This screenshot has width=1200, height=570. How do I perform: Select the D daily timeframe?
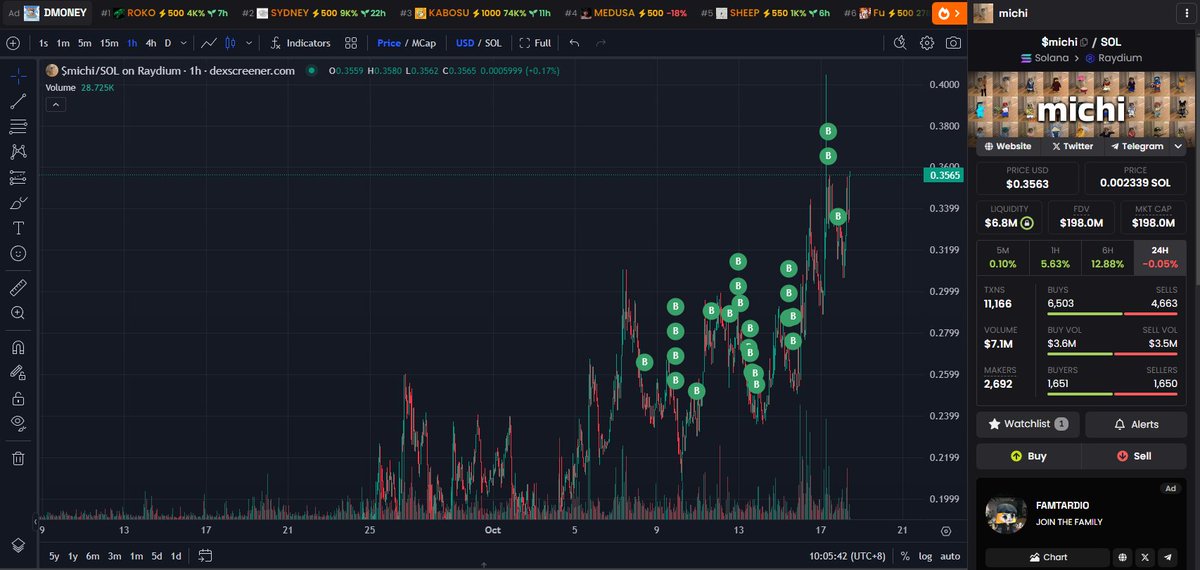click(x=168, y=43)
